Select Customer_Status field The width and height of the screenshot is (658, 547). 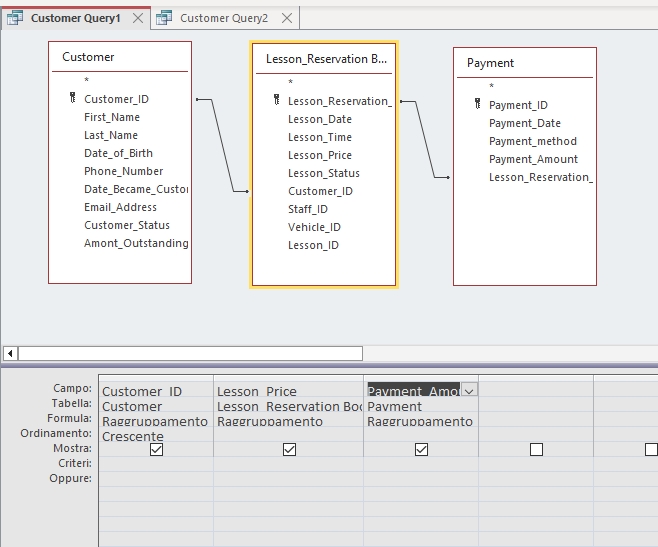coord(127,225)
